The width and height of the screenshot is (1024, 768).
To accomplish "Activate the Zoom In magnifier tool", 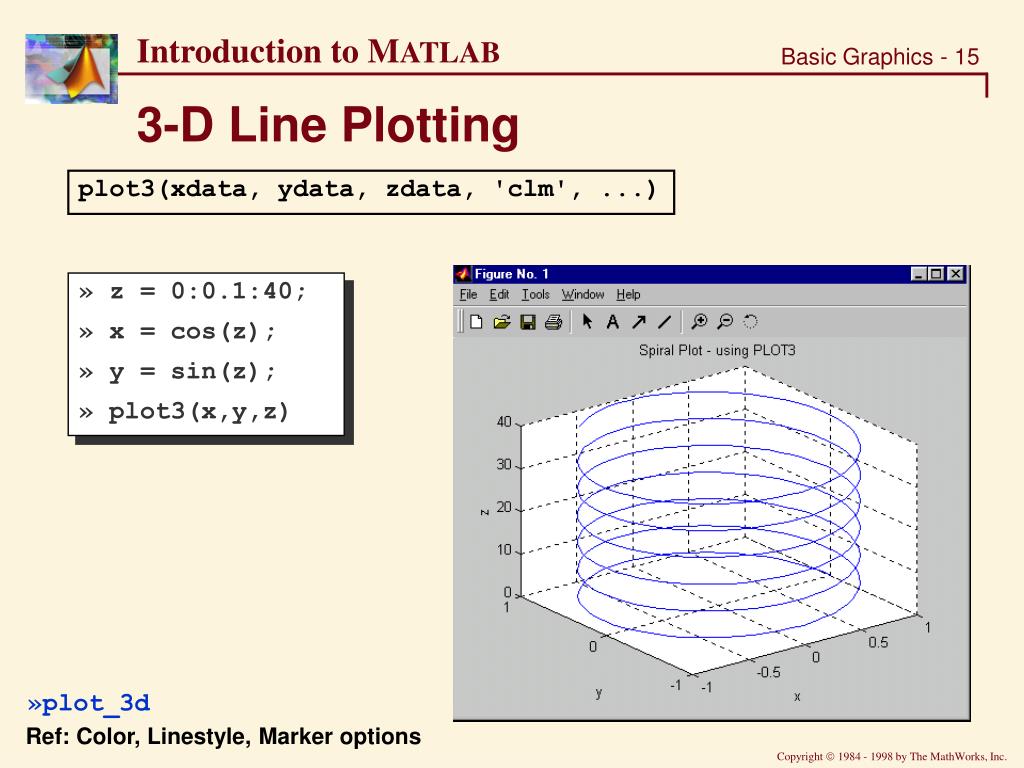I will [699, 322].
